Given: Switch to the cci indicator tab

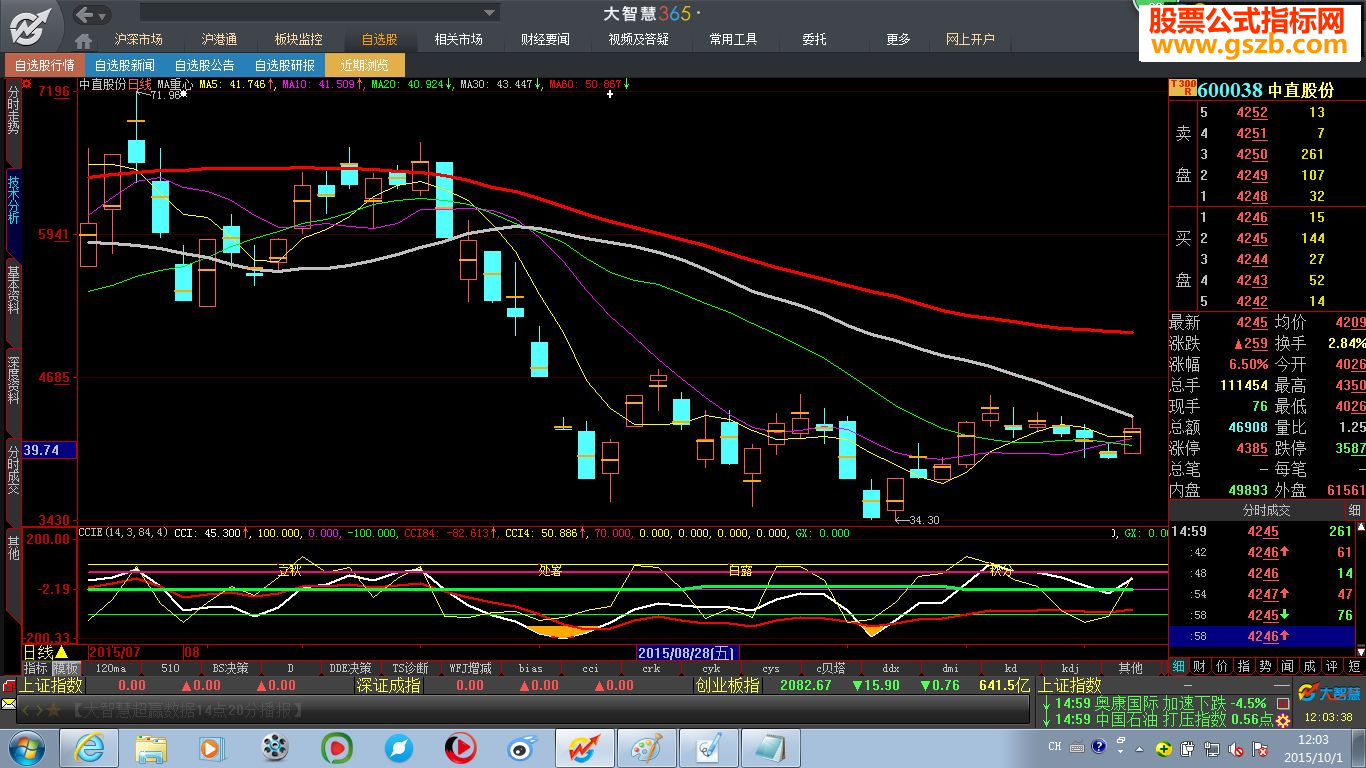Looking at the screenshot, I should point(591,668).
